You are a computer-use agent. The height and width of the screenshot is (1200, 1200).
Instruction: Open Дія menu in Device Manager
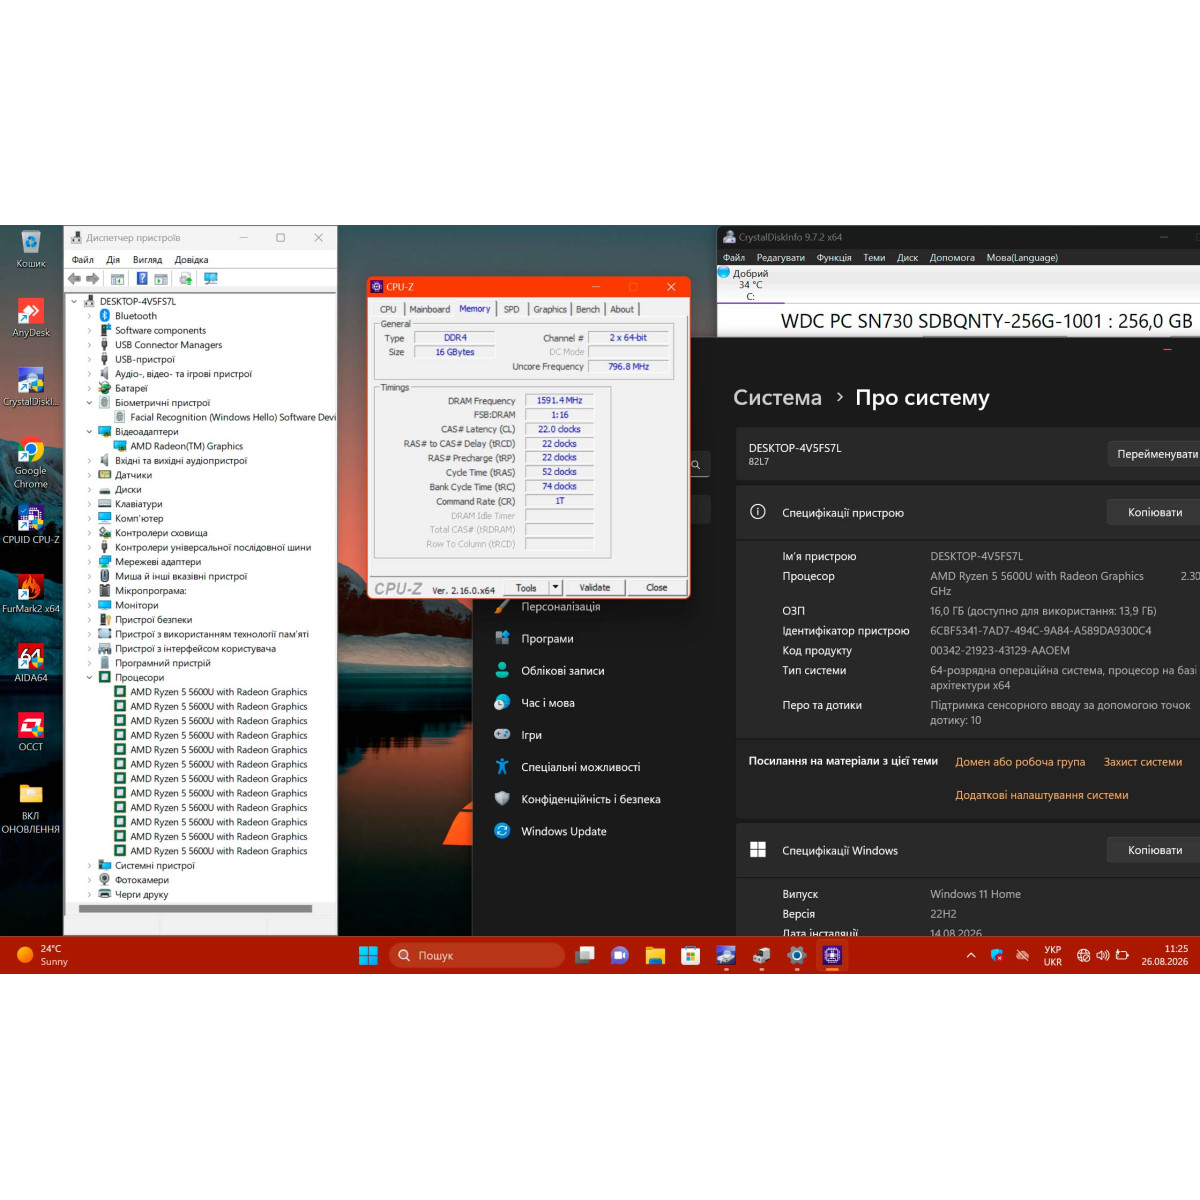113,260
